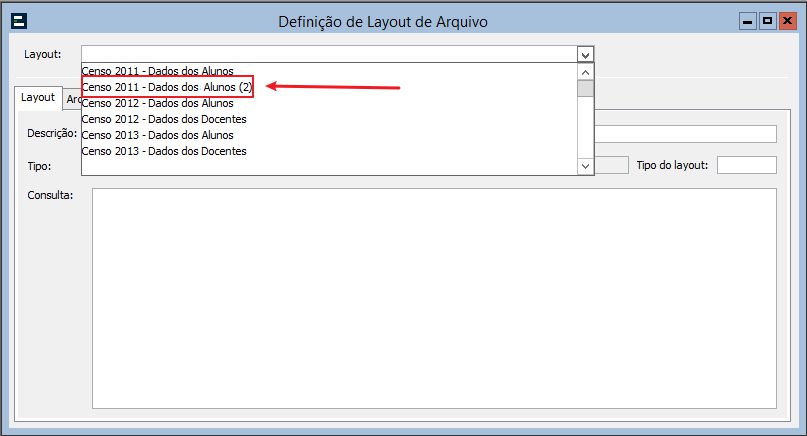
Task: Open the window system menu icon
Action: [x=19, y=21]
